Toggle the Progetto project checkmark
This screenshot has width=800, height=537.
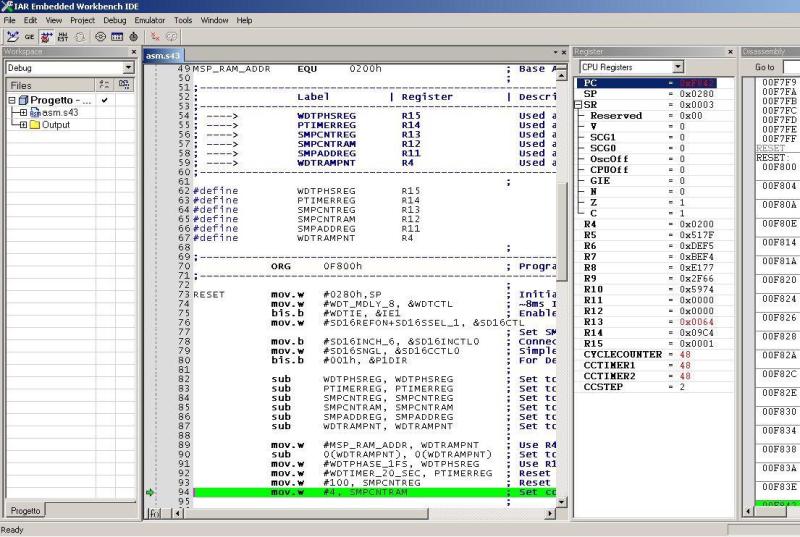(x=105, y=100)
